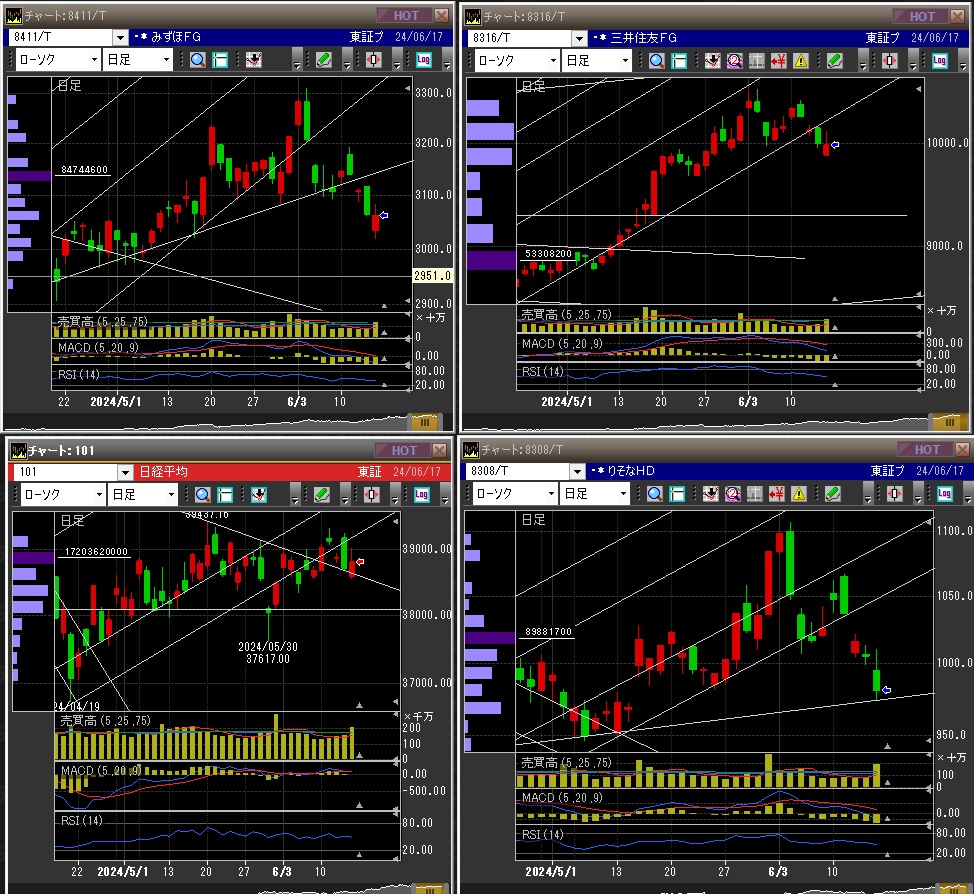Toggle Log scale in the Nikkei 101 chart
The image size is (974, 894).
[422, 495]
